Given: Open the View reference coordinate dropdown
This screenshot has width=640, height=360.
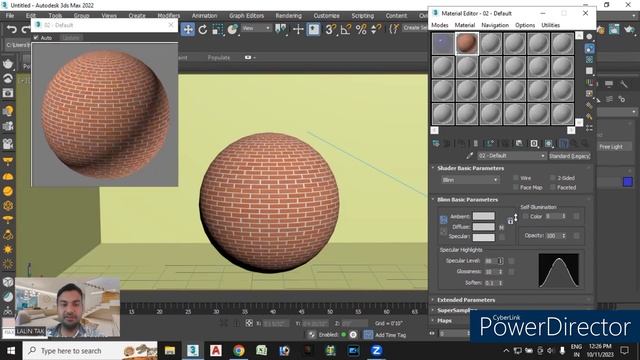Looking at the screenshot, I should click(256, 28).
